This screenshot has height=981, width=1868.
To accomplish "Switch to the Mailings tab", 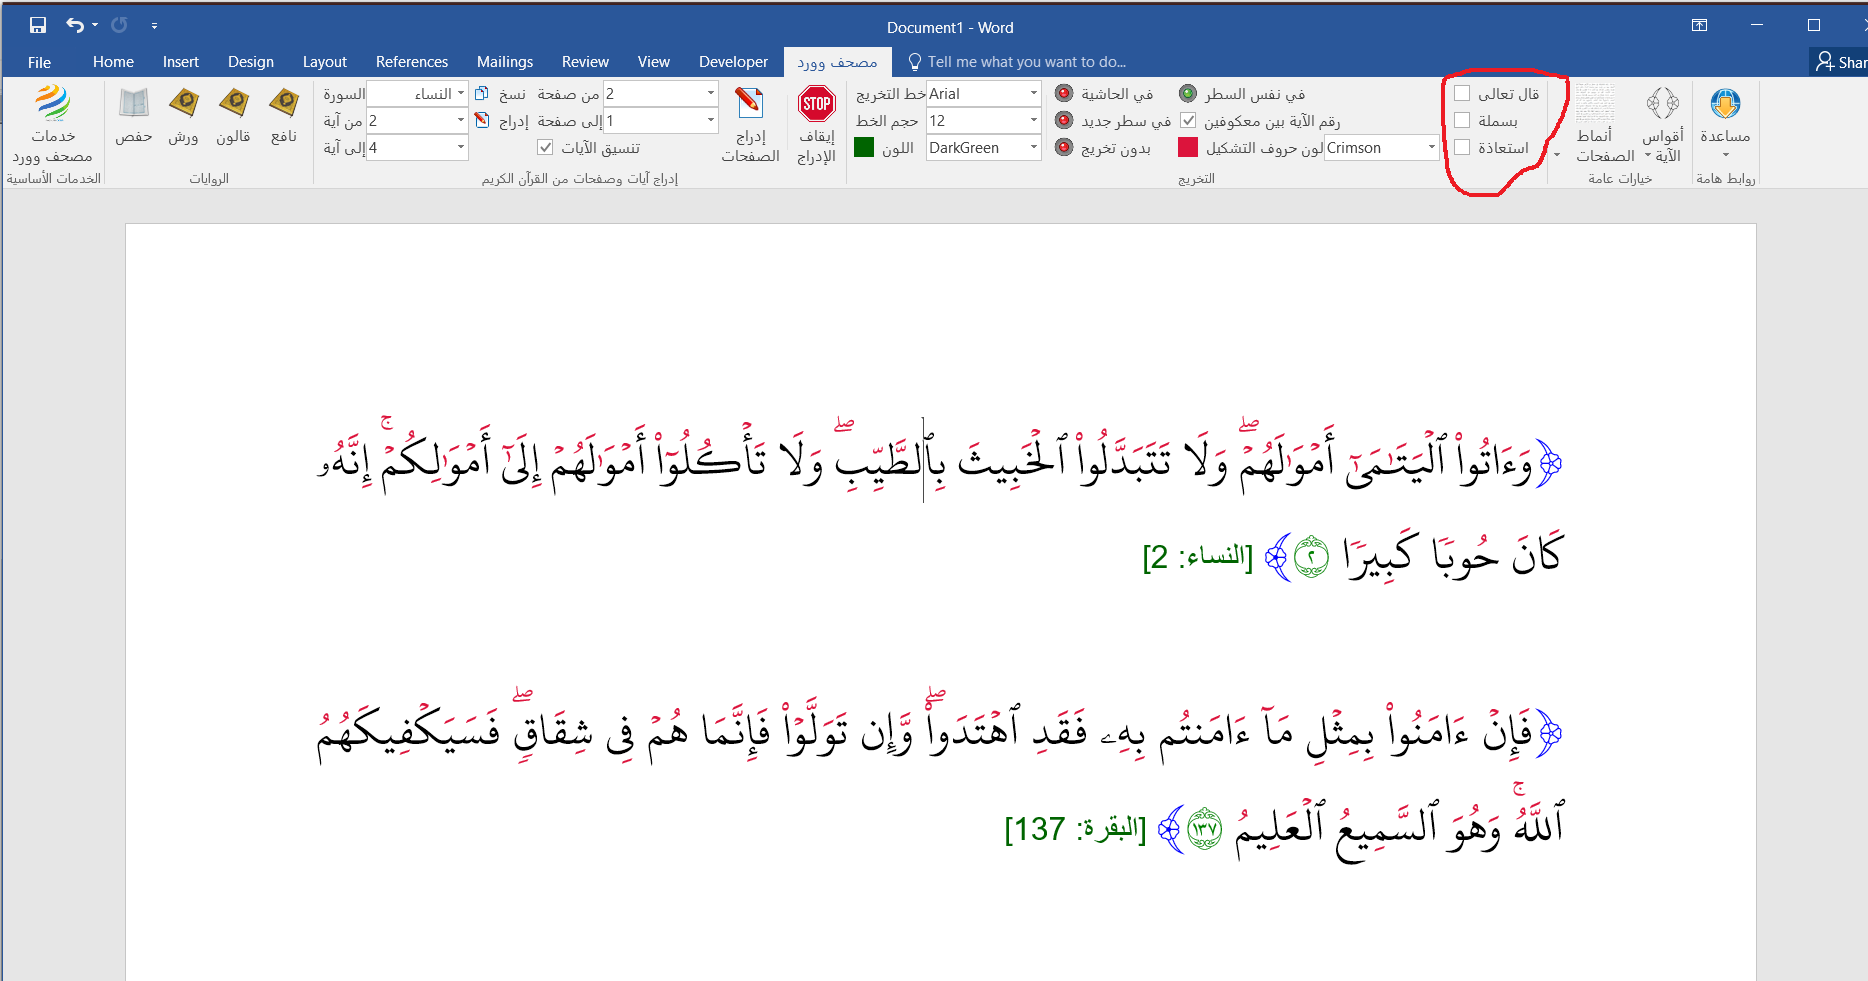I will point(505,62).
